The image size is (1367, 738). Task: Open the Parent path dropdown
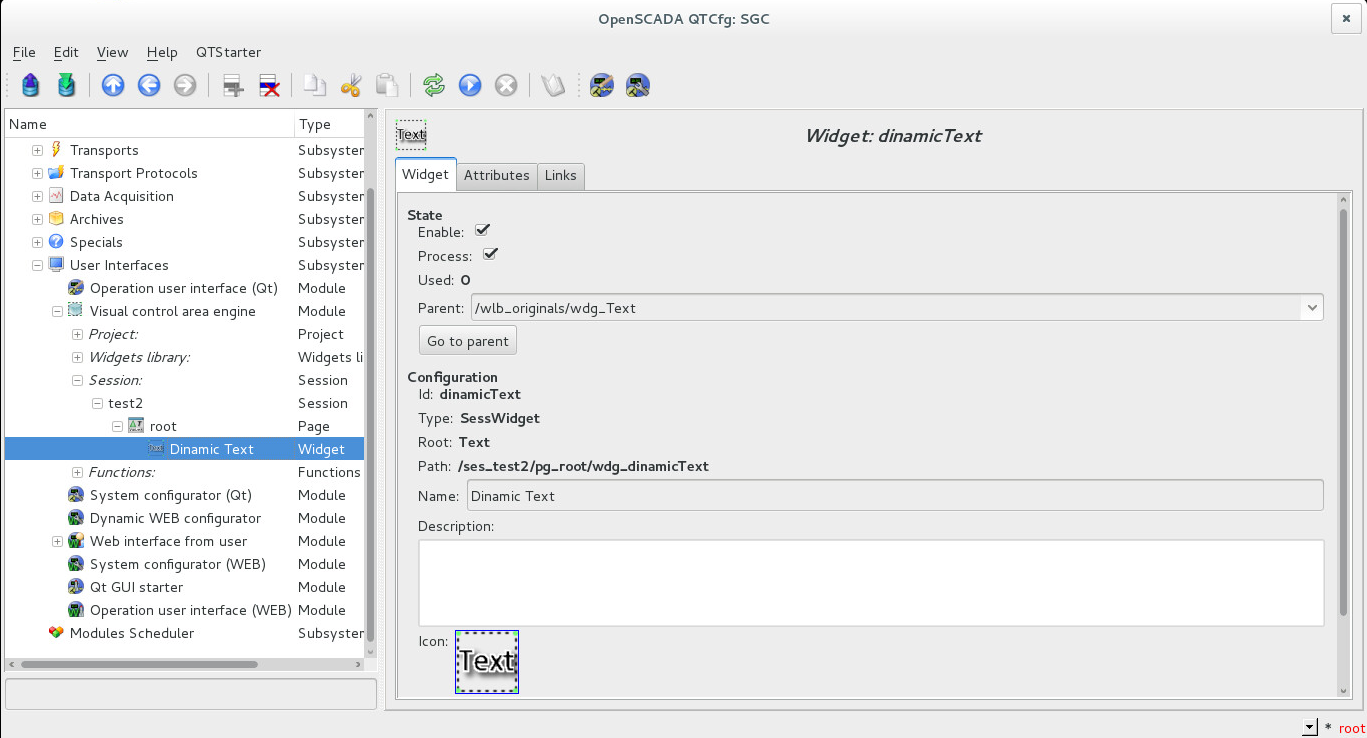(x=1311, y=308)
